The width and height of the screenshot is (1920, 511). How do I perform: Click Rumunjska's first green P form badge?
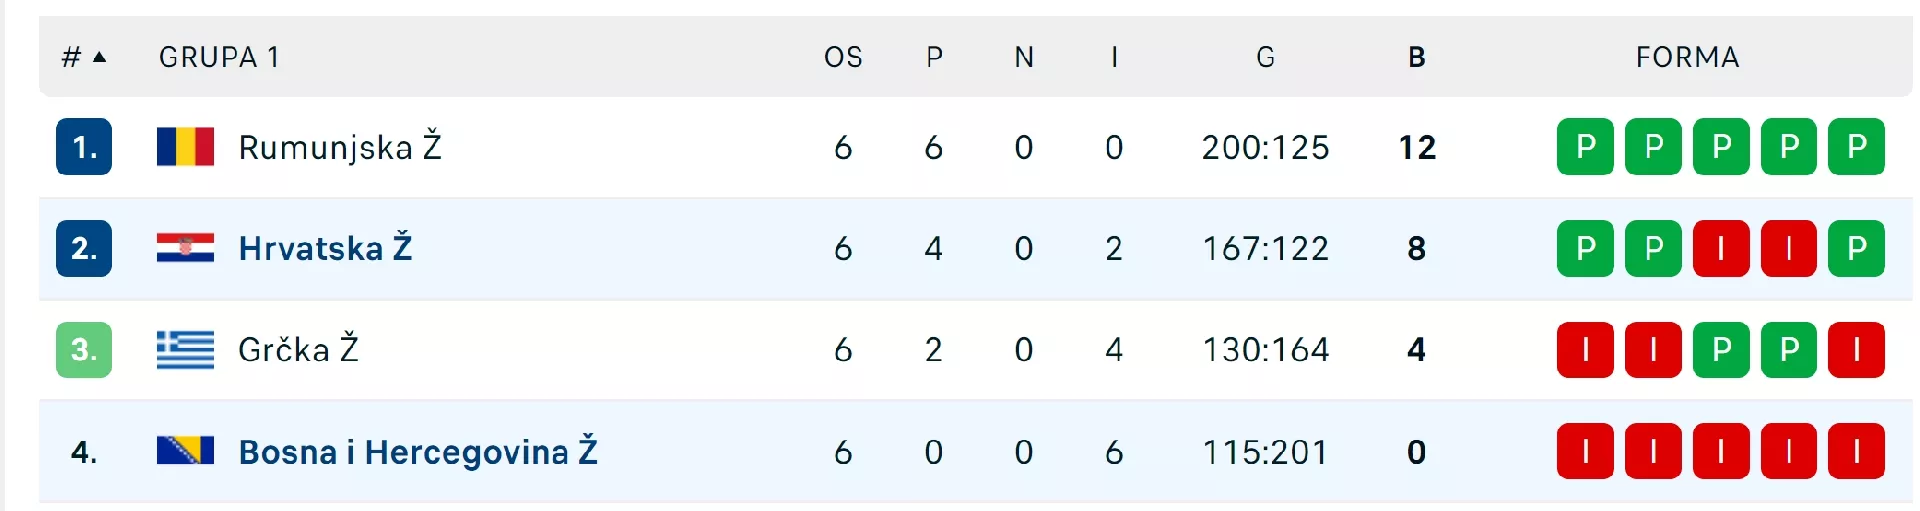point(1585,147)
